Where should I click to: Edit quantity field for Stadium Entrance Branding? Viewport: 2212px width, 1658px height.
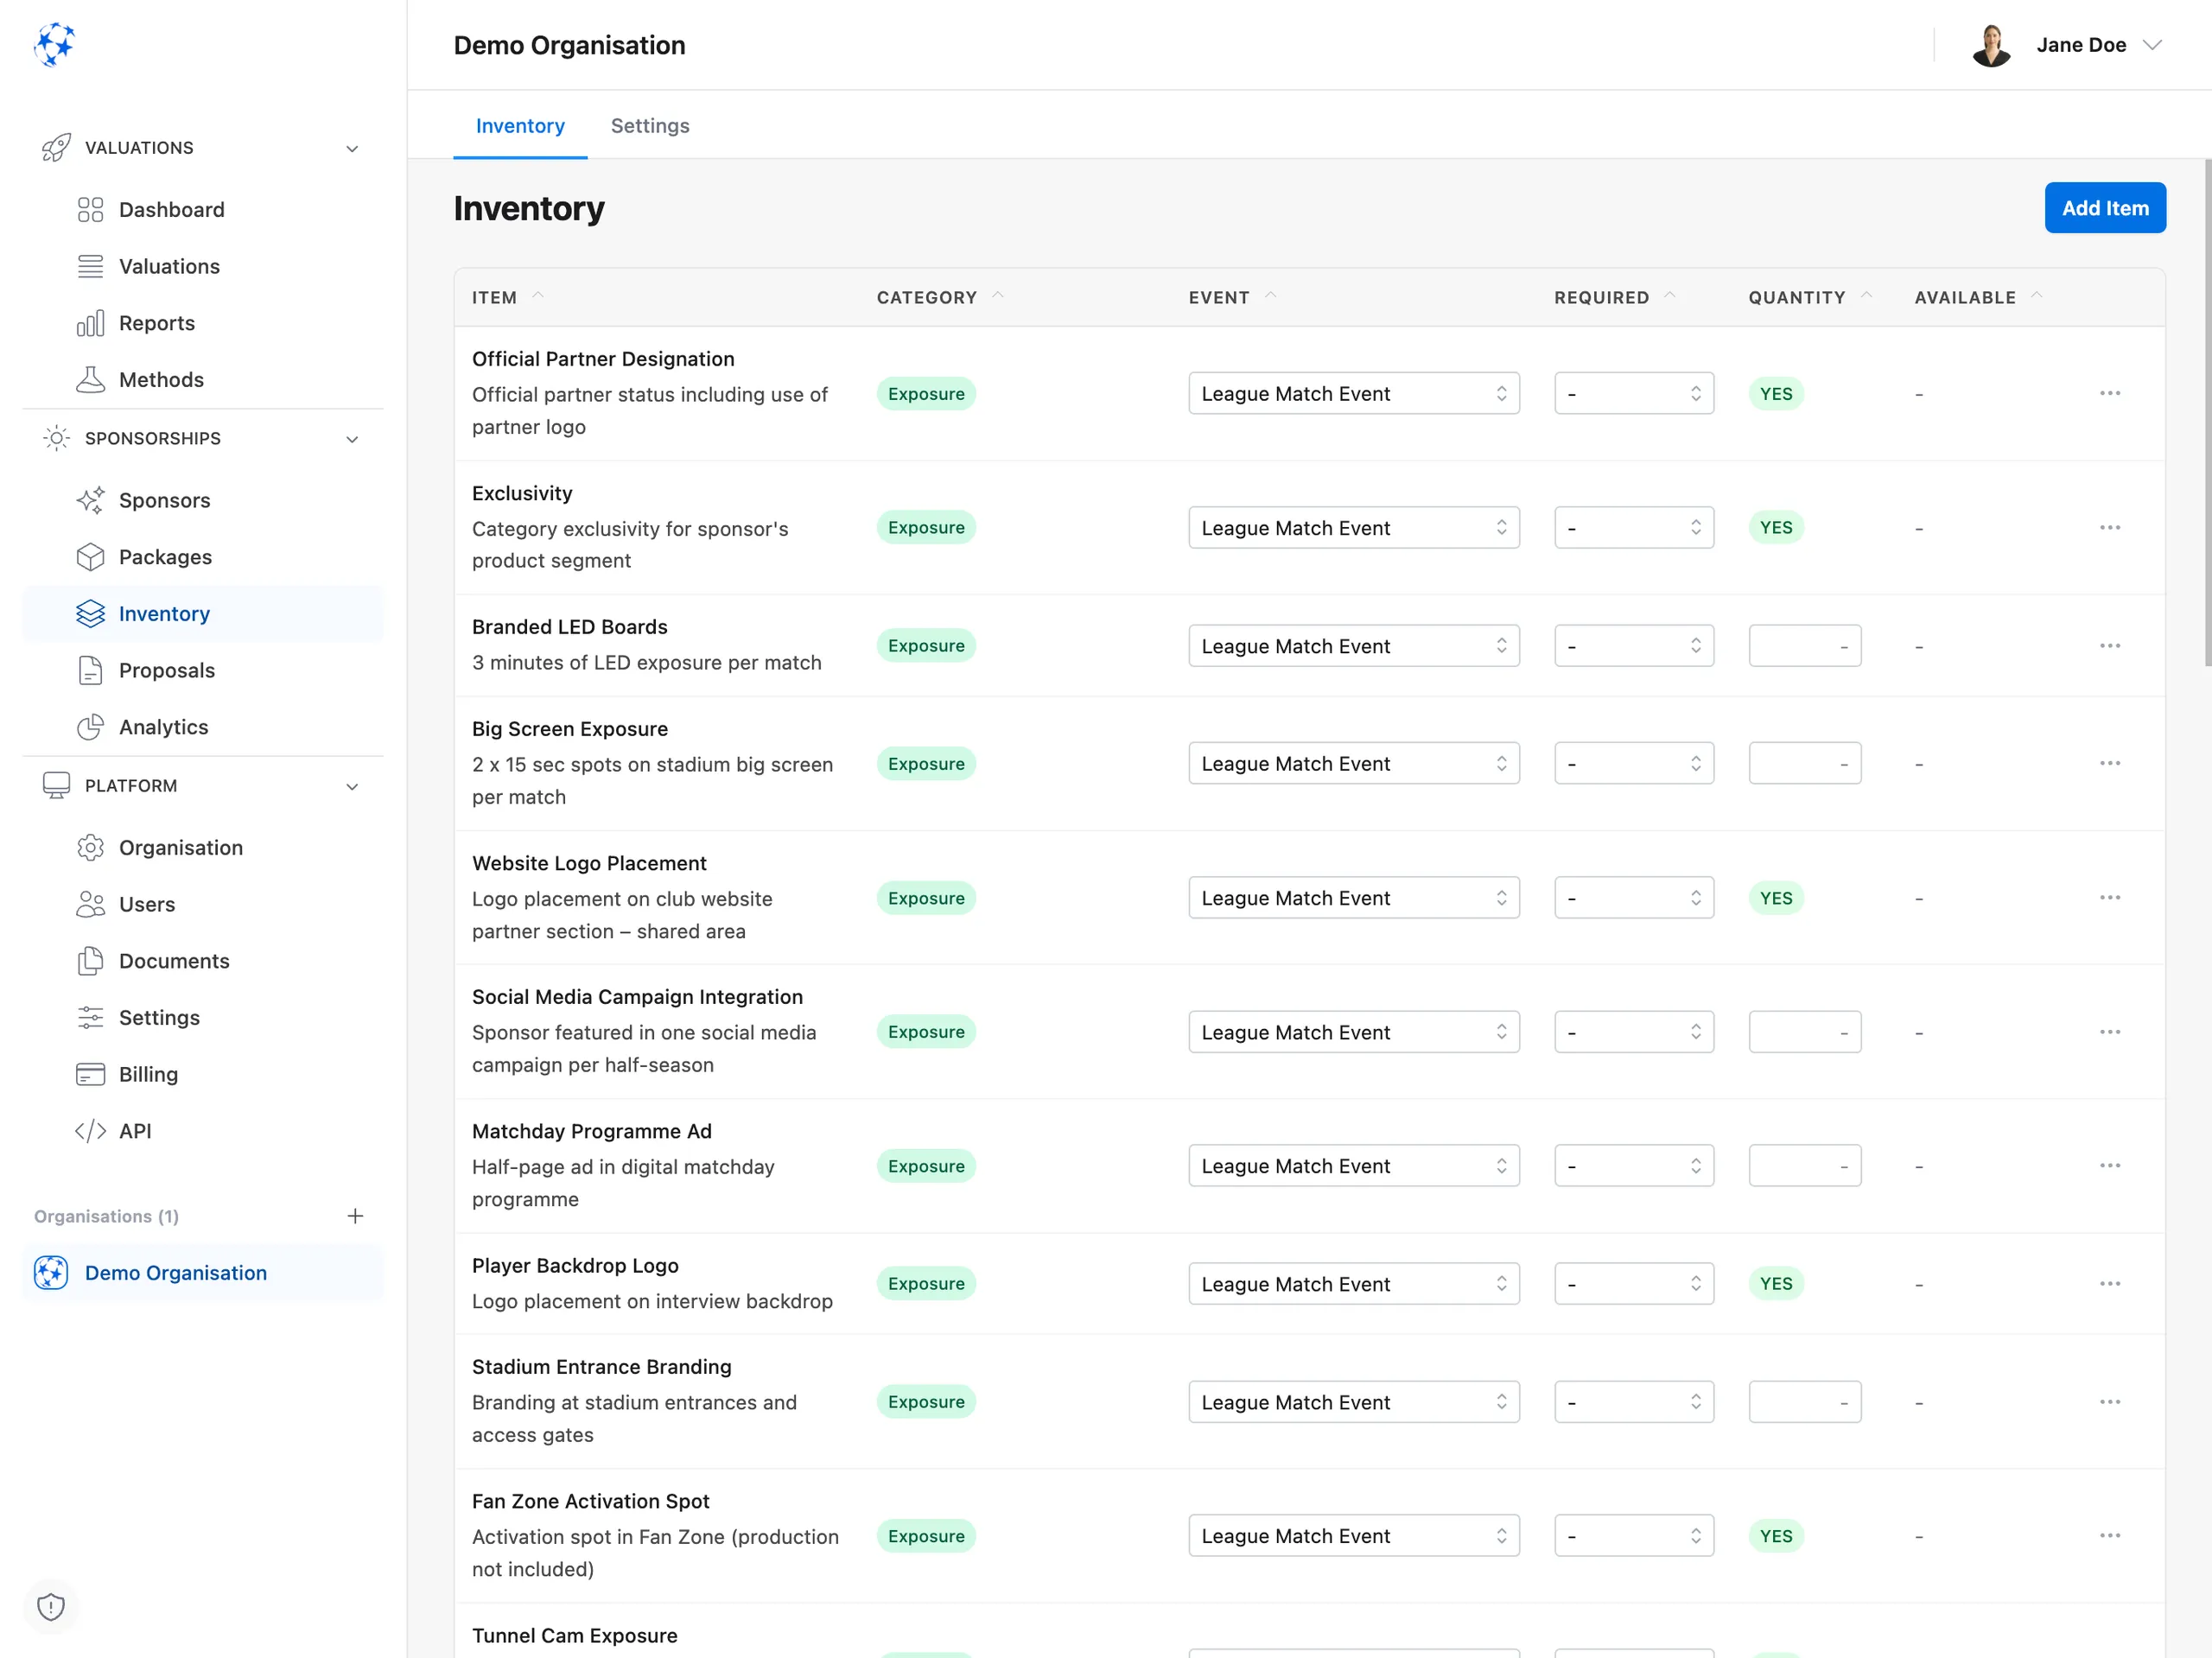(1805, 1402)
